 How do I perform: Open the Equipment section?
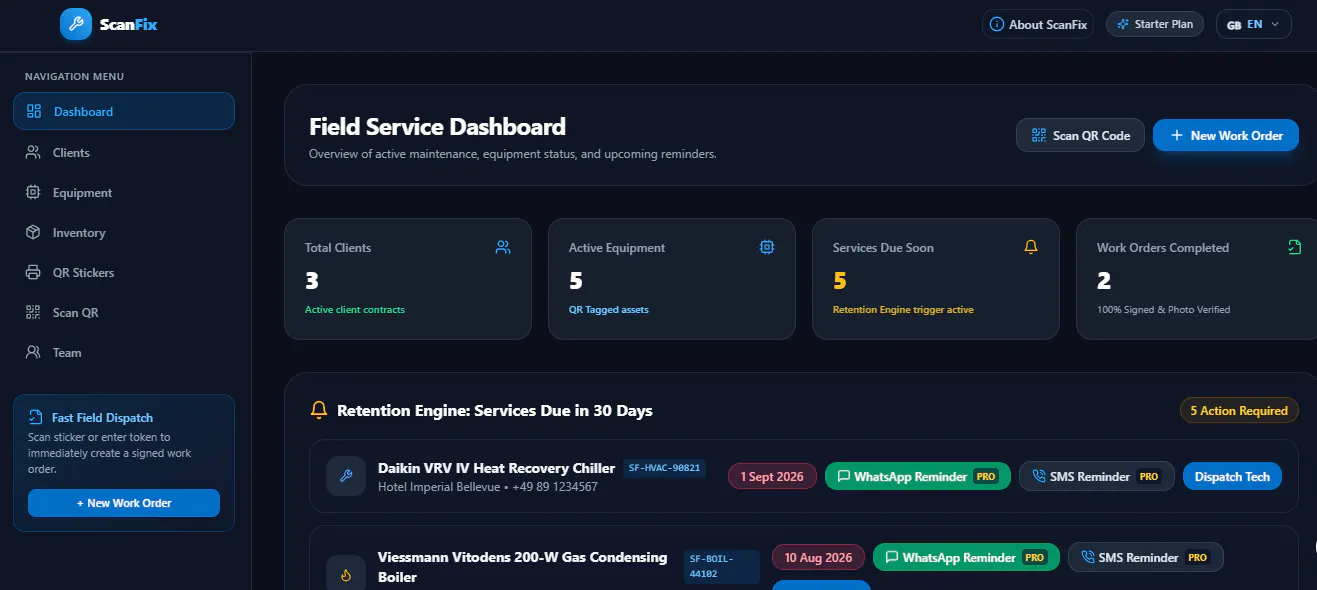click(x=124, y=192)
